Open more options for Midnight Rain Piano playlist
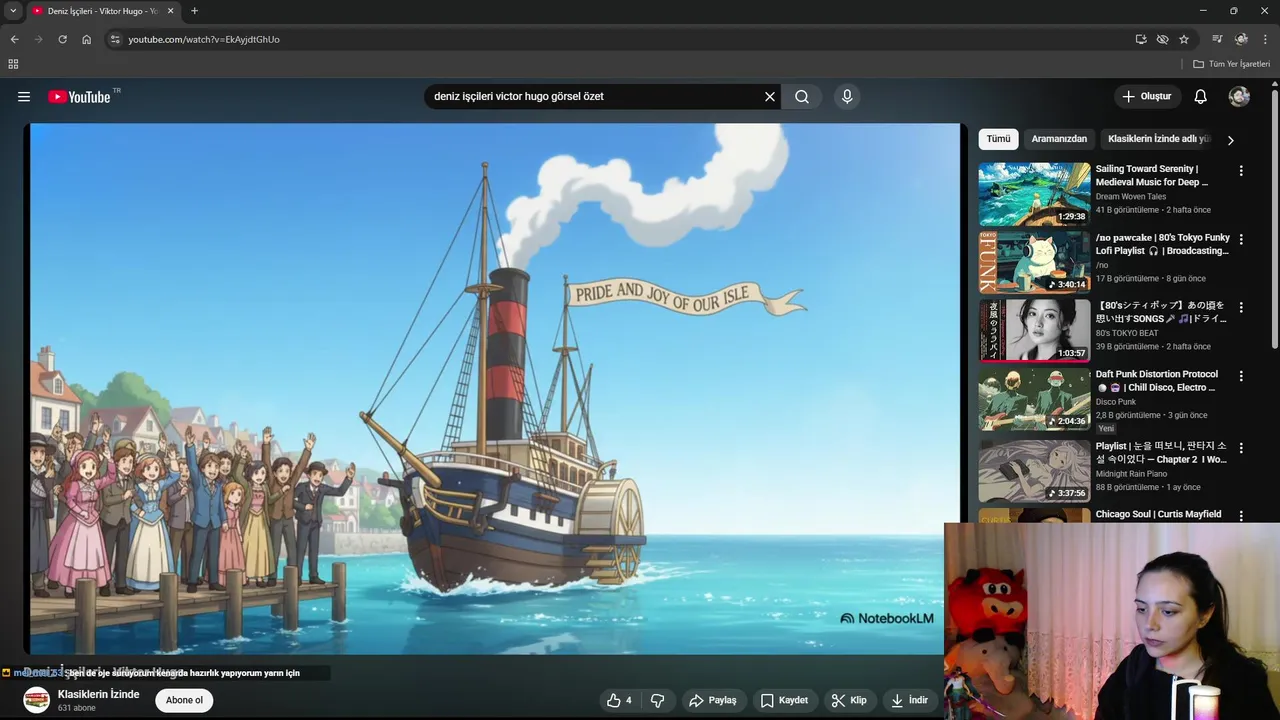The width and height of the screenshot is (1280, 720). [1241, 448]
